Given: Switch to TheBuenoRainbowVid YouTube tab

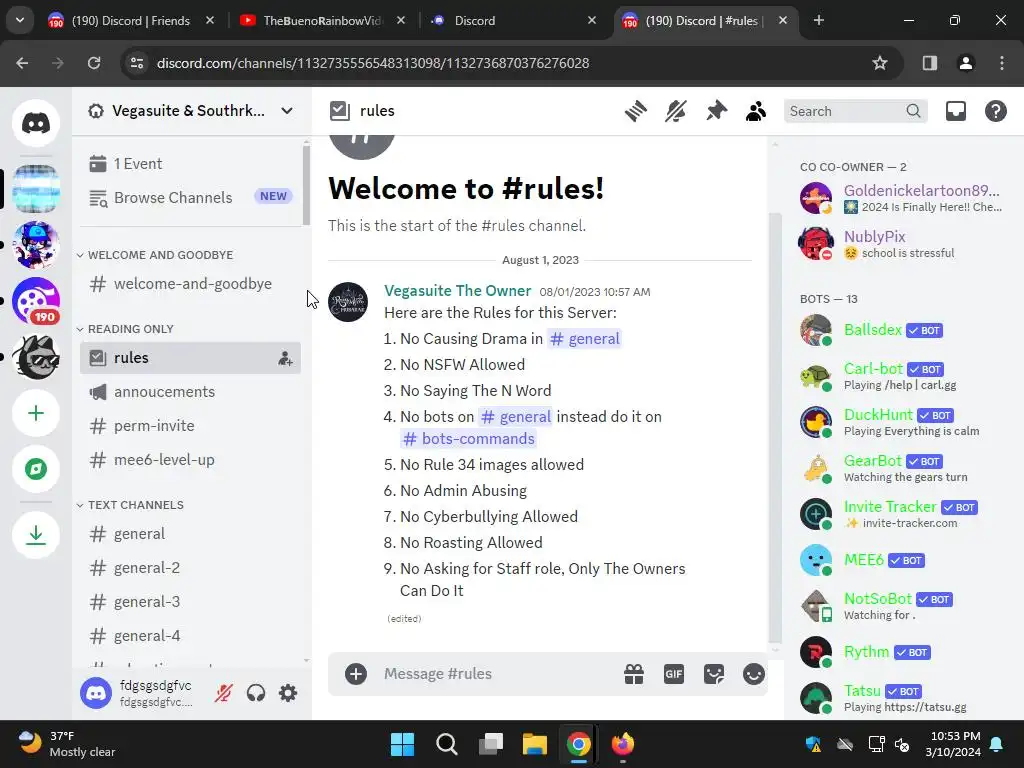Looking at the screenshot, I should [x=323, y=21].
